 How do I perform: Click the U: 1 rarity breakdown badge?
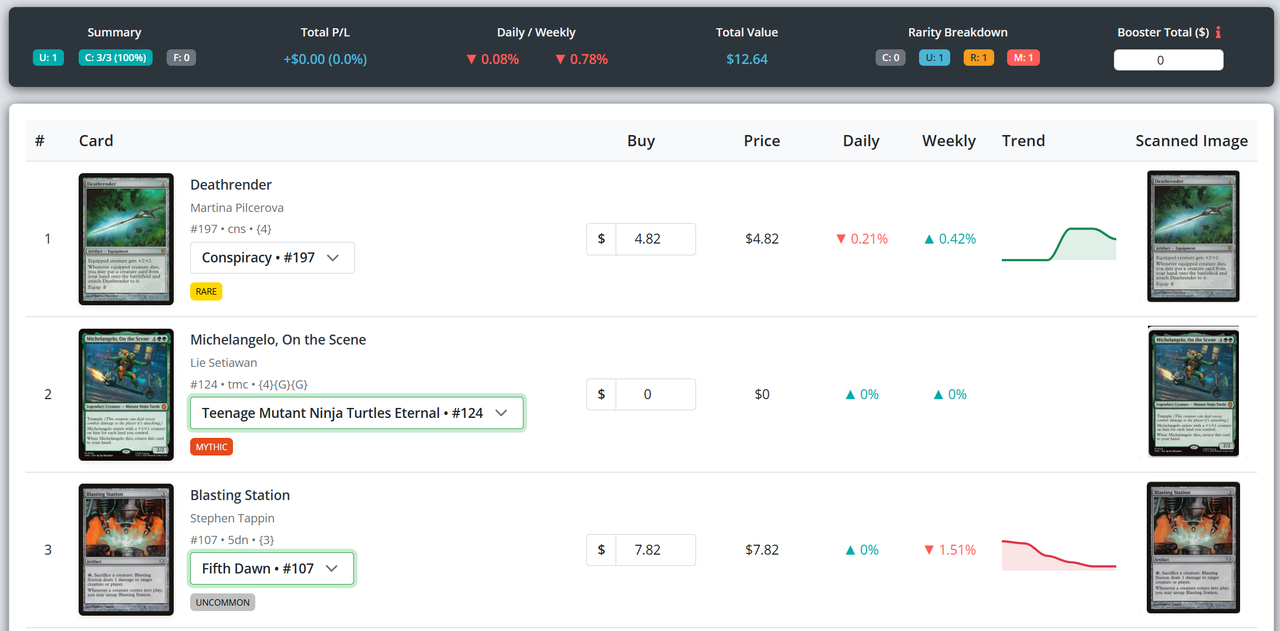[x=935, y=57]
